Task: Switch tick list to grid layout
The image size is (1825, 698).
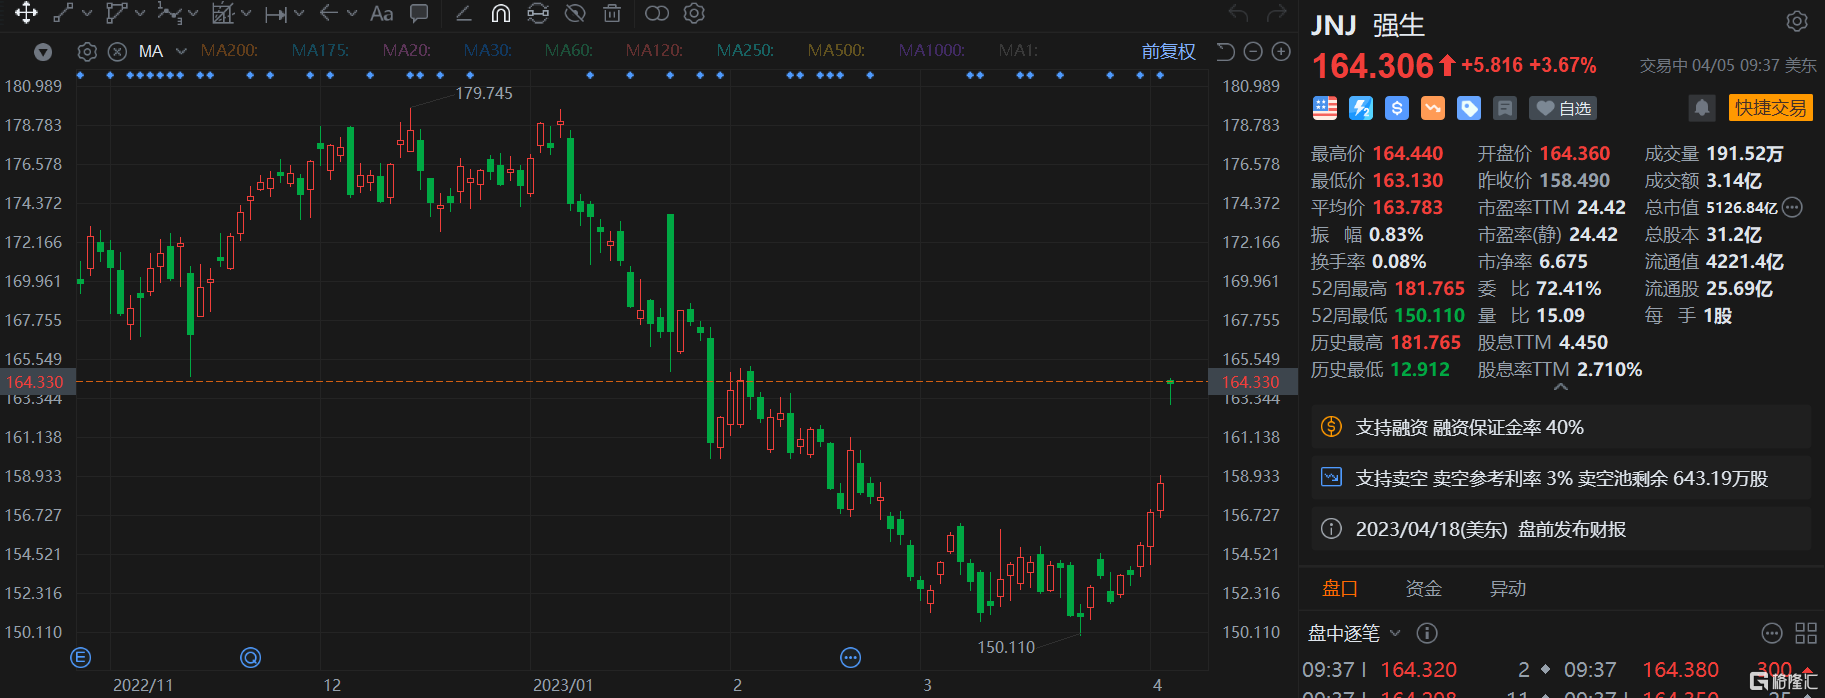Action: pos(1806,633)
